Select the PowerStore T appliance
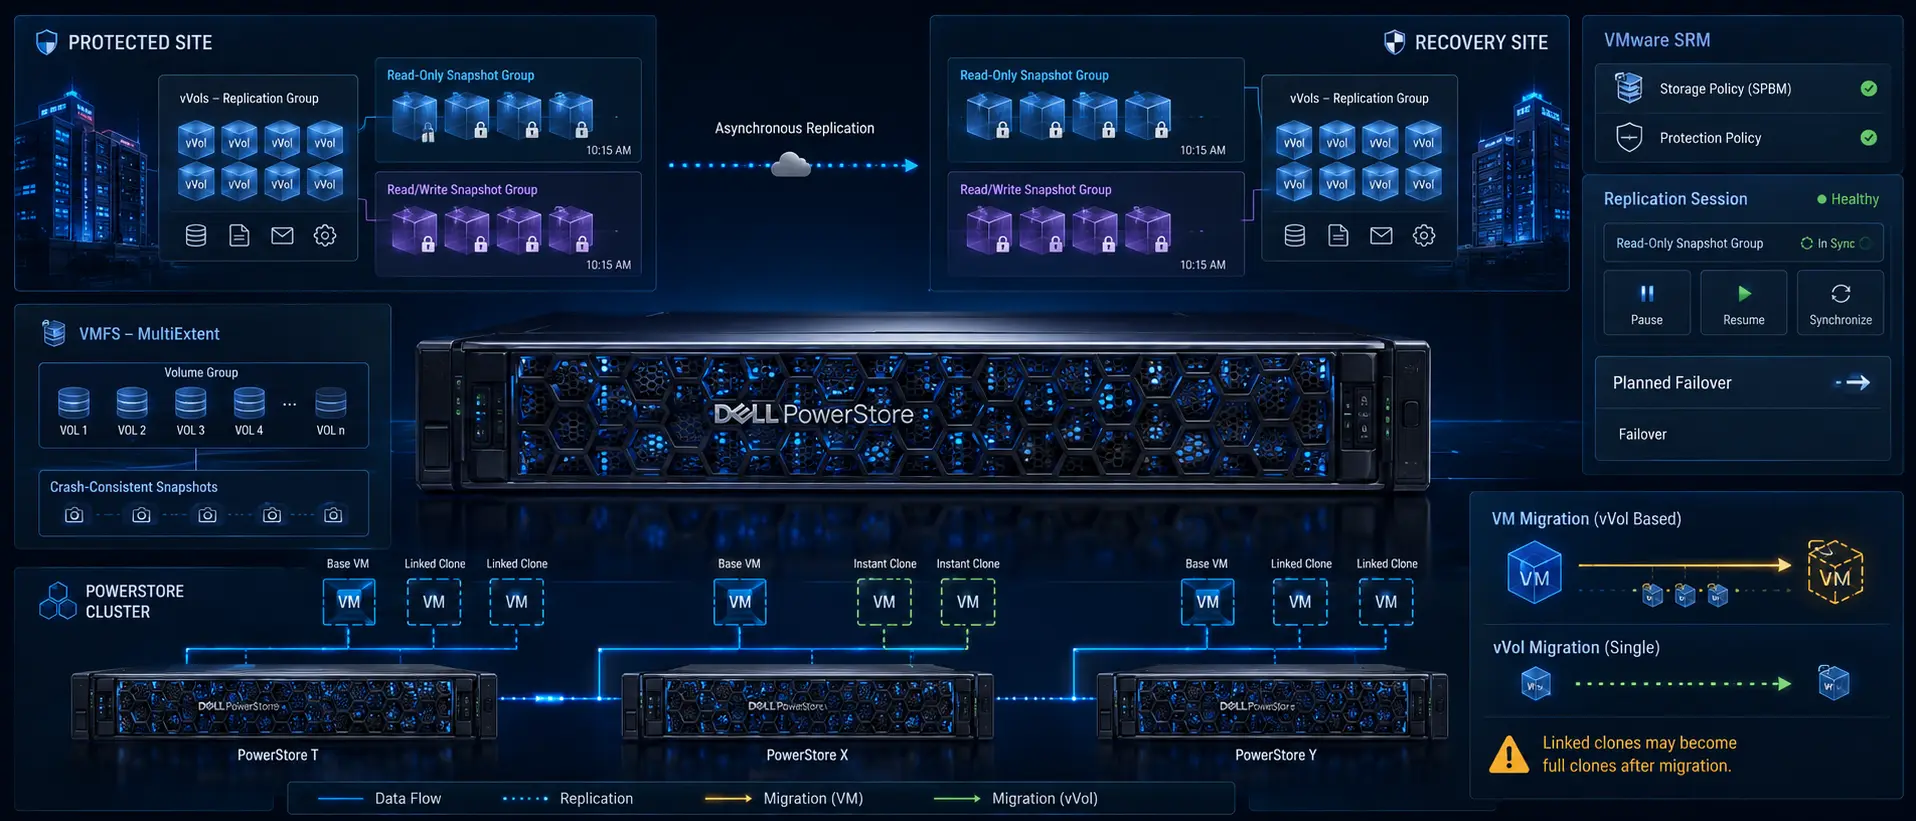 click(x=284, y=705)
